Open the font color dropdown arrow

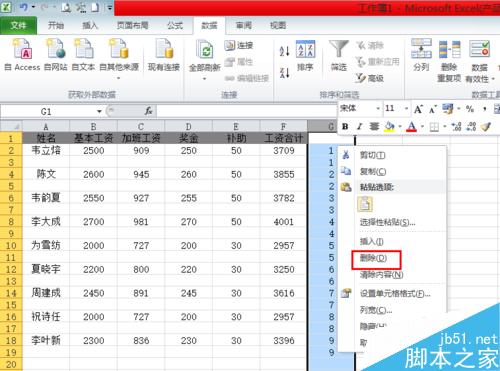tap(422, 127)
